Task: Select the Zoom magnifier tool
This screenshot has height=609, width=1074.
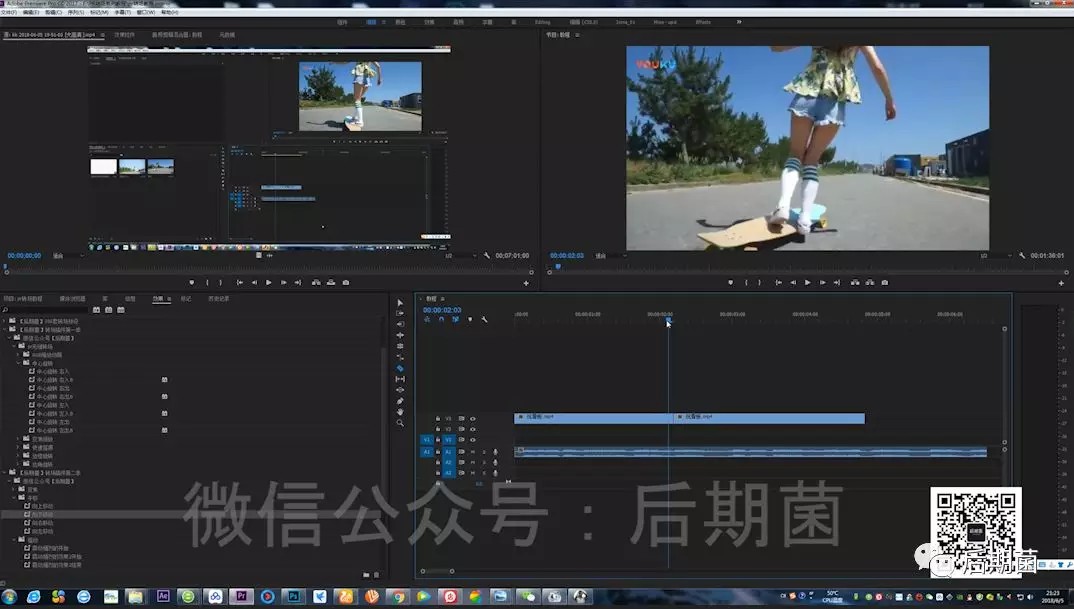Action: point(400,423)
